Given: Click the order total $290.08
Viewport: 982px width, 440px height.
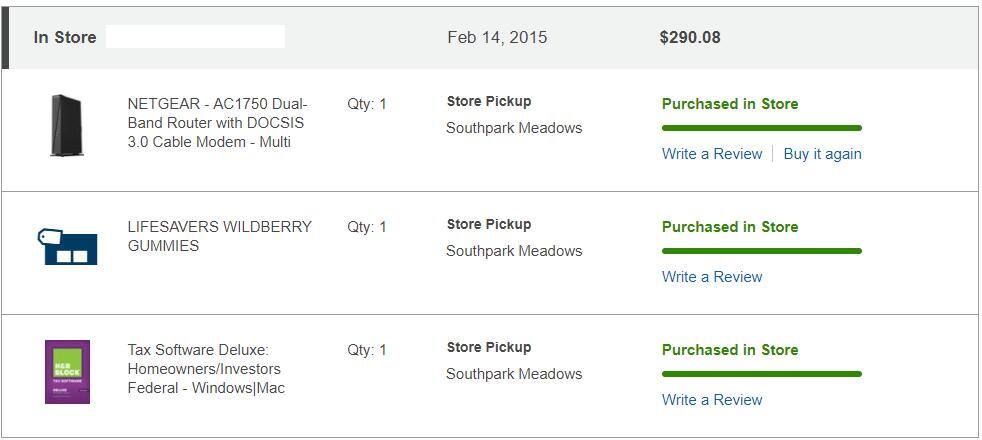Looking at the screenshot, I should [x=689, y=37].
